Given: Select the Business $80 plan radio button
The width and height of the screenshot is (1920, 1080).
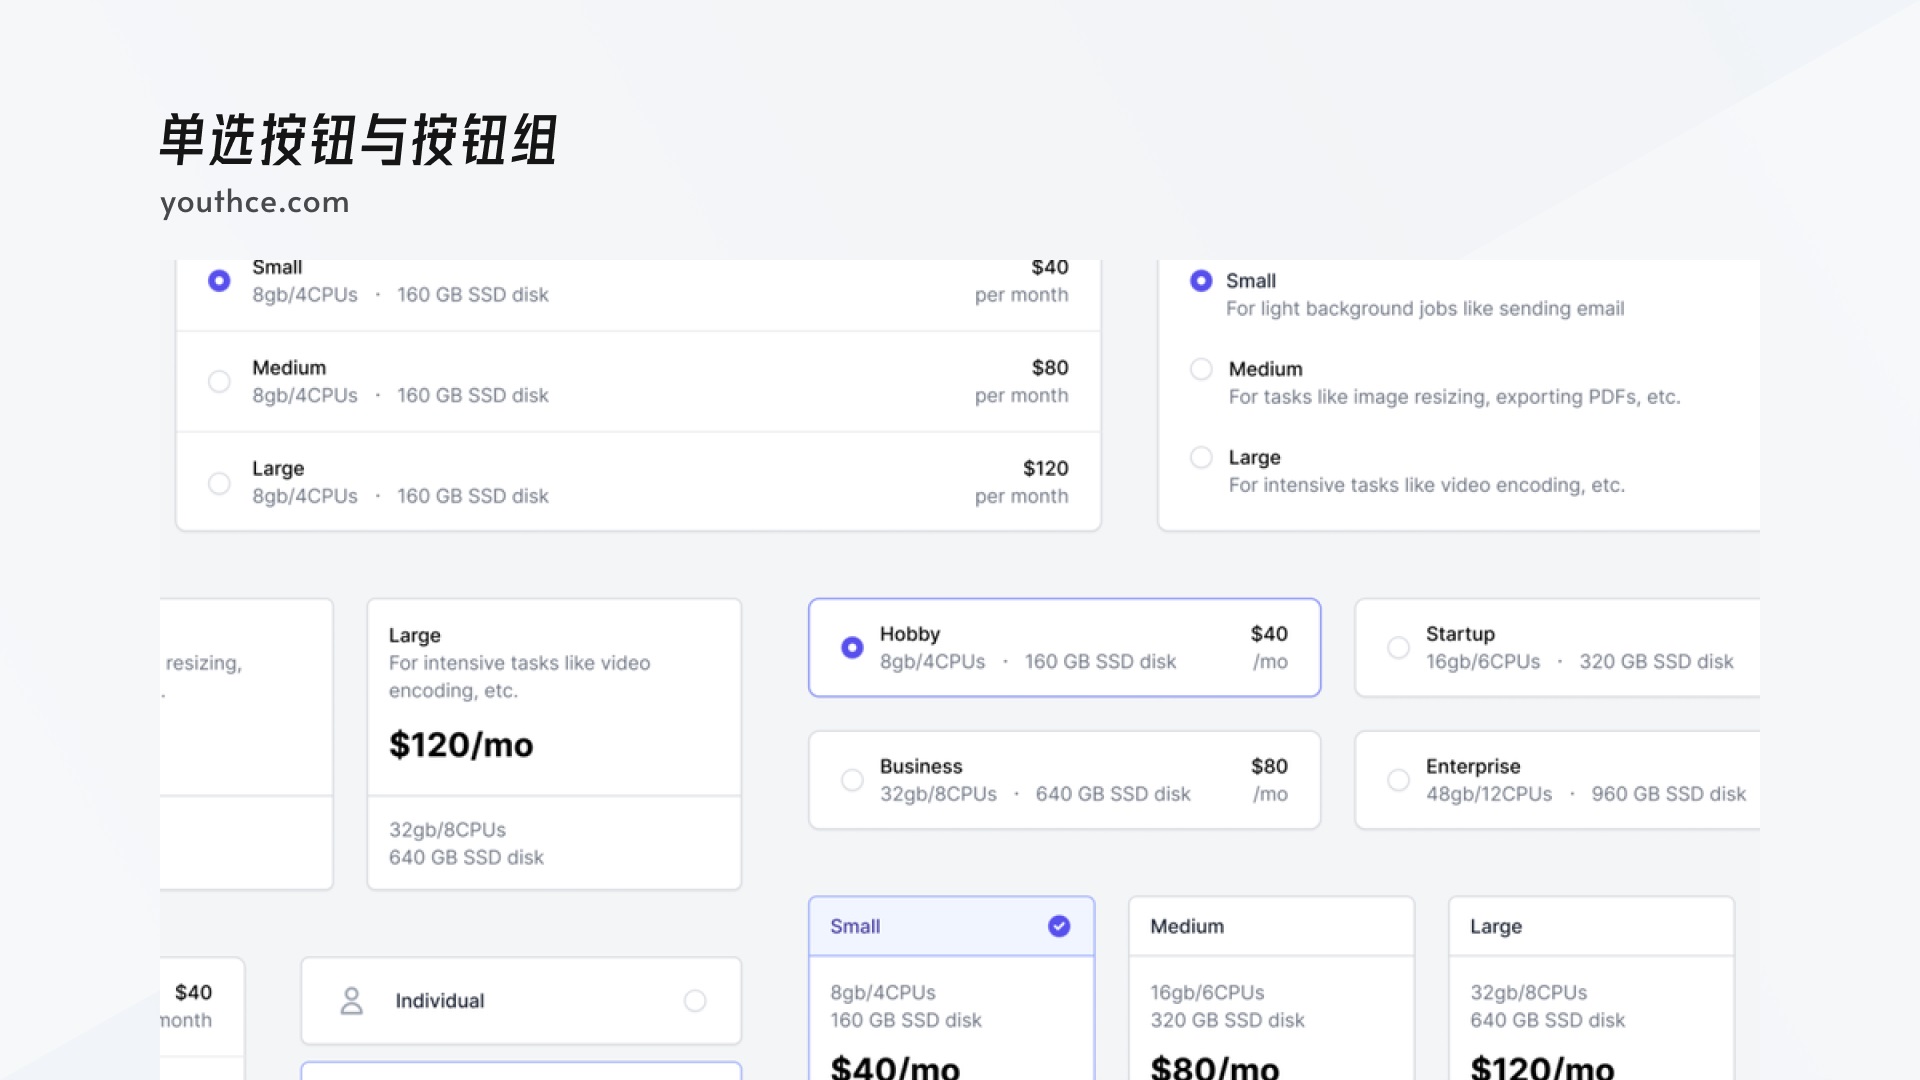Looking at the screenshot, I should tap(852, 780).
